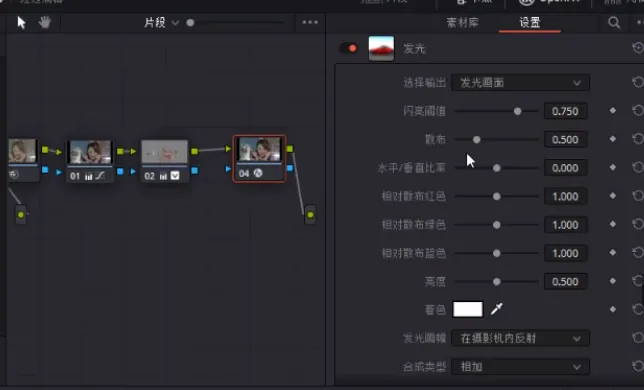
Task: Click the 相对散布蓝色 value field
Action: pos(565,253)
